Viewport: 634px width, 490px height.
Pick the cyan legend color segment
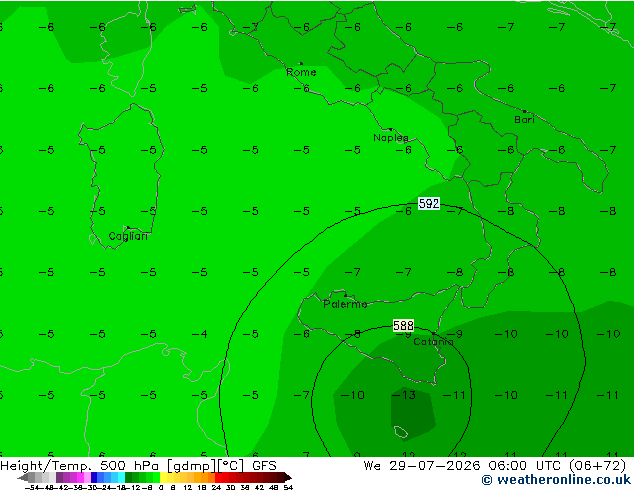(121, 478)
